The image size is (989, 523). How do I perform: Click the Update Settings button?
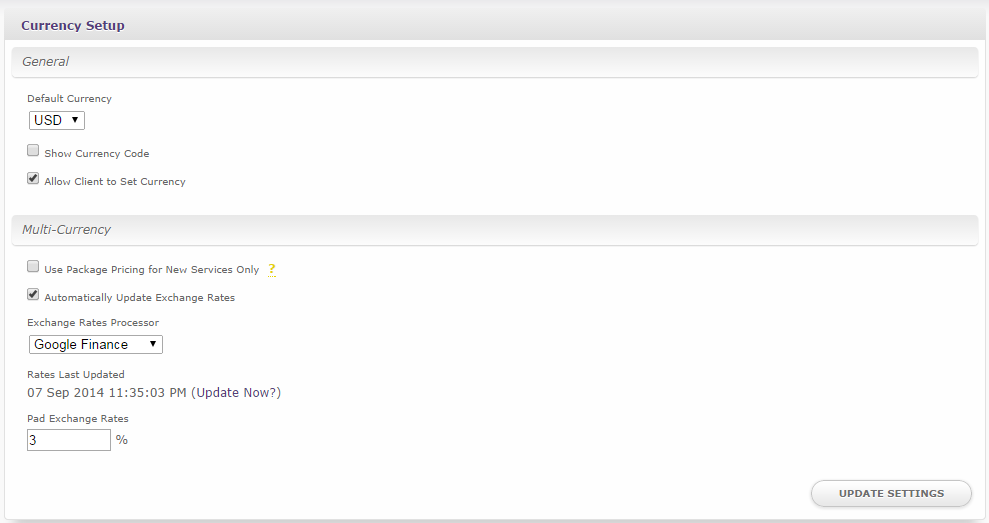tap(891, 493)
